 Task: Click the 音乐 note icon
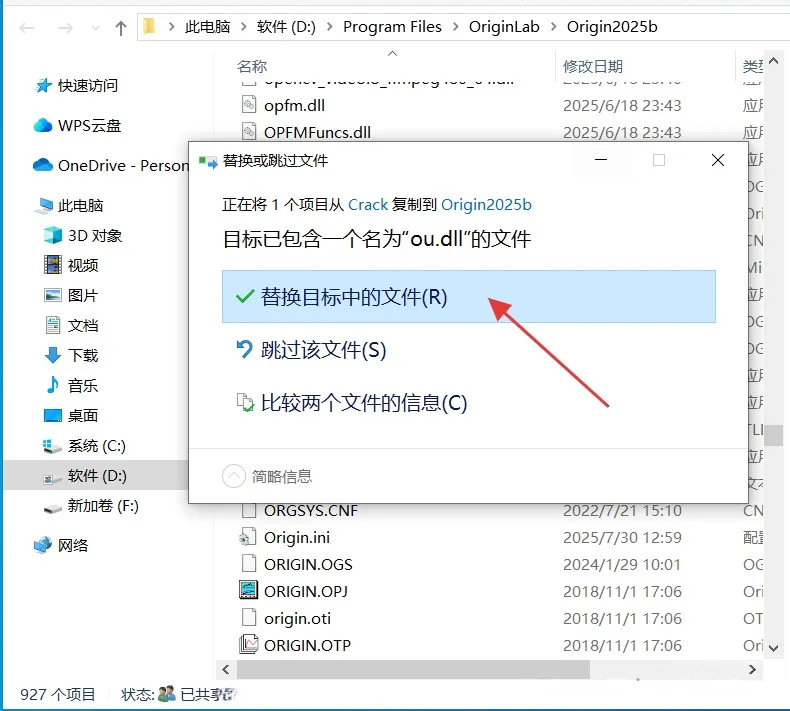tap(52, 385)
